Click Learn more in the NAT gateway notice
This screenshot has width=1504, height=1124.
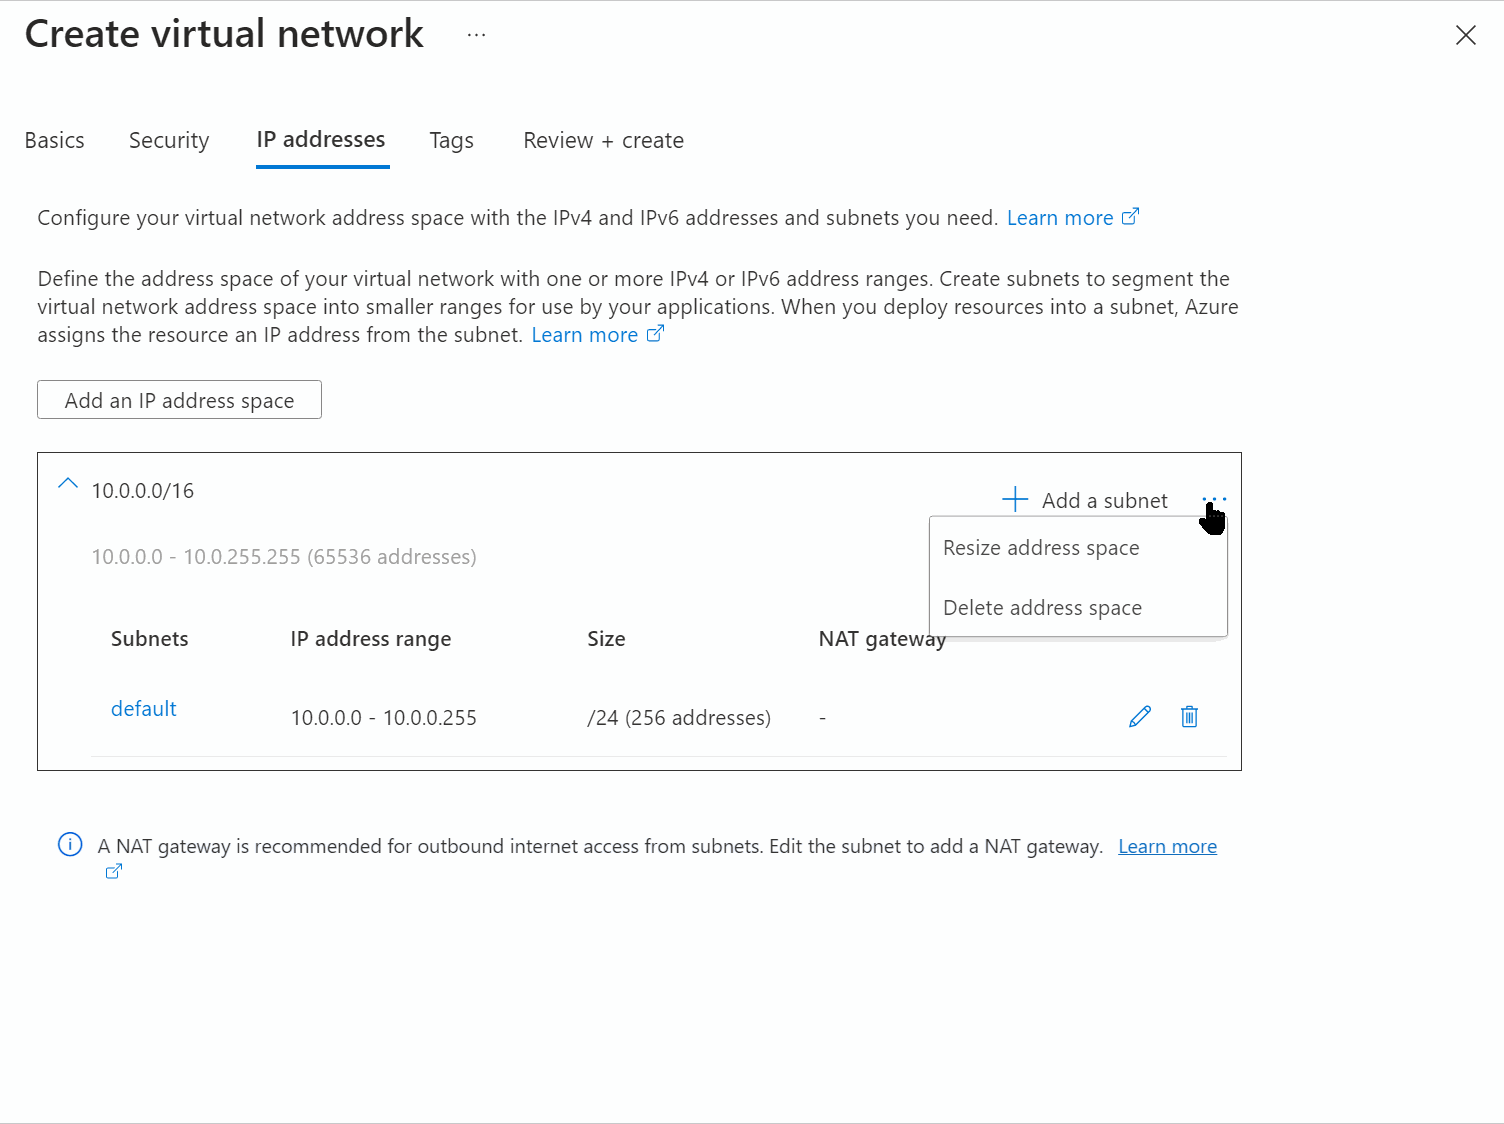click(1166, 845)
